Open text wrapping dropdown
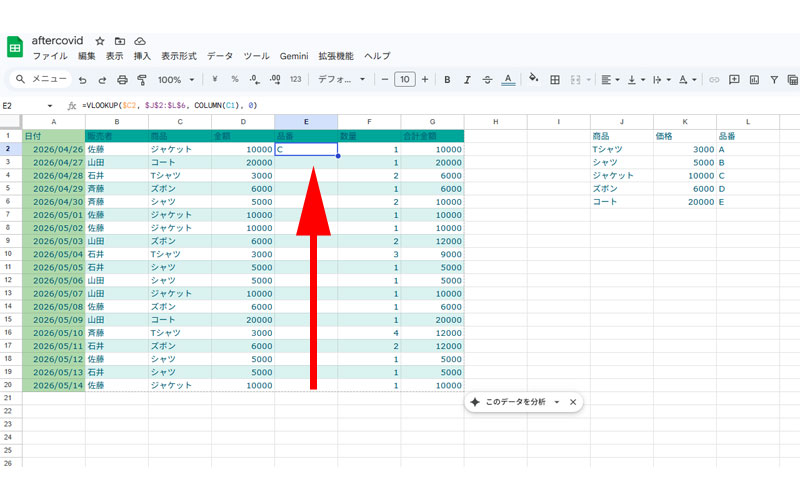The height and width of the screenshot is (500, 800). click(x=661, y=80)
